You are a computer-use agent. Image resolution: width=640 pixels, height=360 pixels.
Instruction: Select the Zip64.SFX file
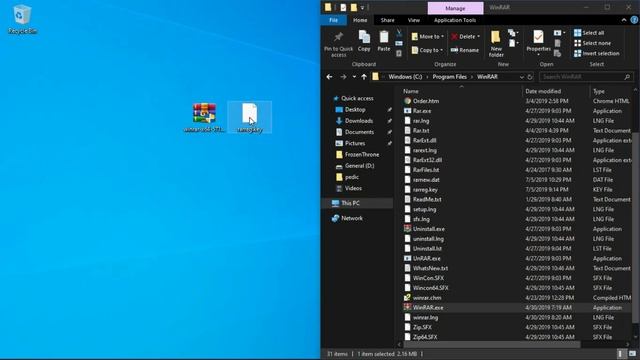425,337
